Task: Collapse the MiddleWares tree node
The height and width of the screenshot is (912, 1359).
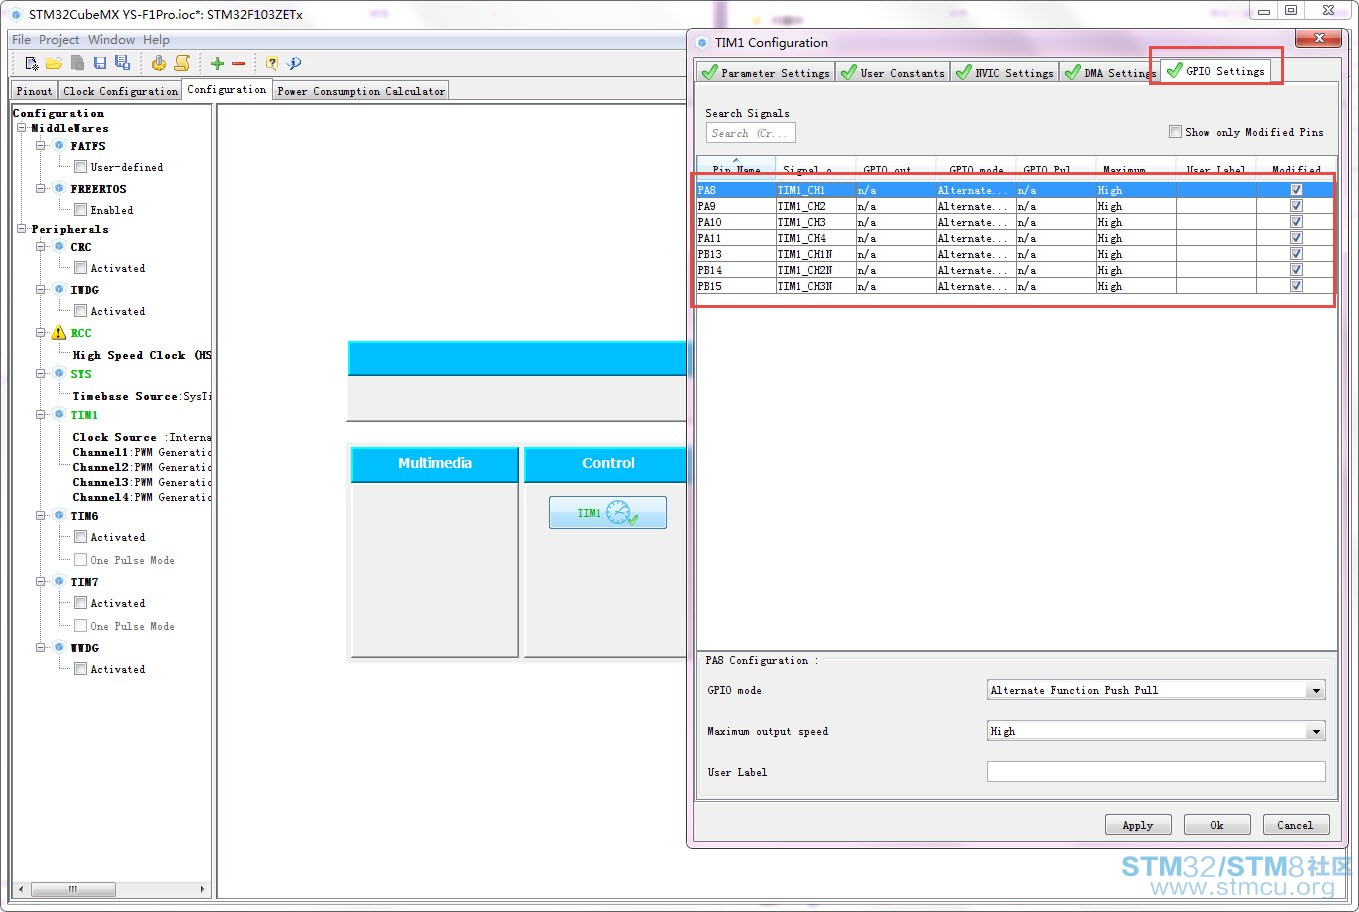Action: point(21,128)
